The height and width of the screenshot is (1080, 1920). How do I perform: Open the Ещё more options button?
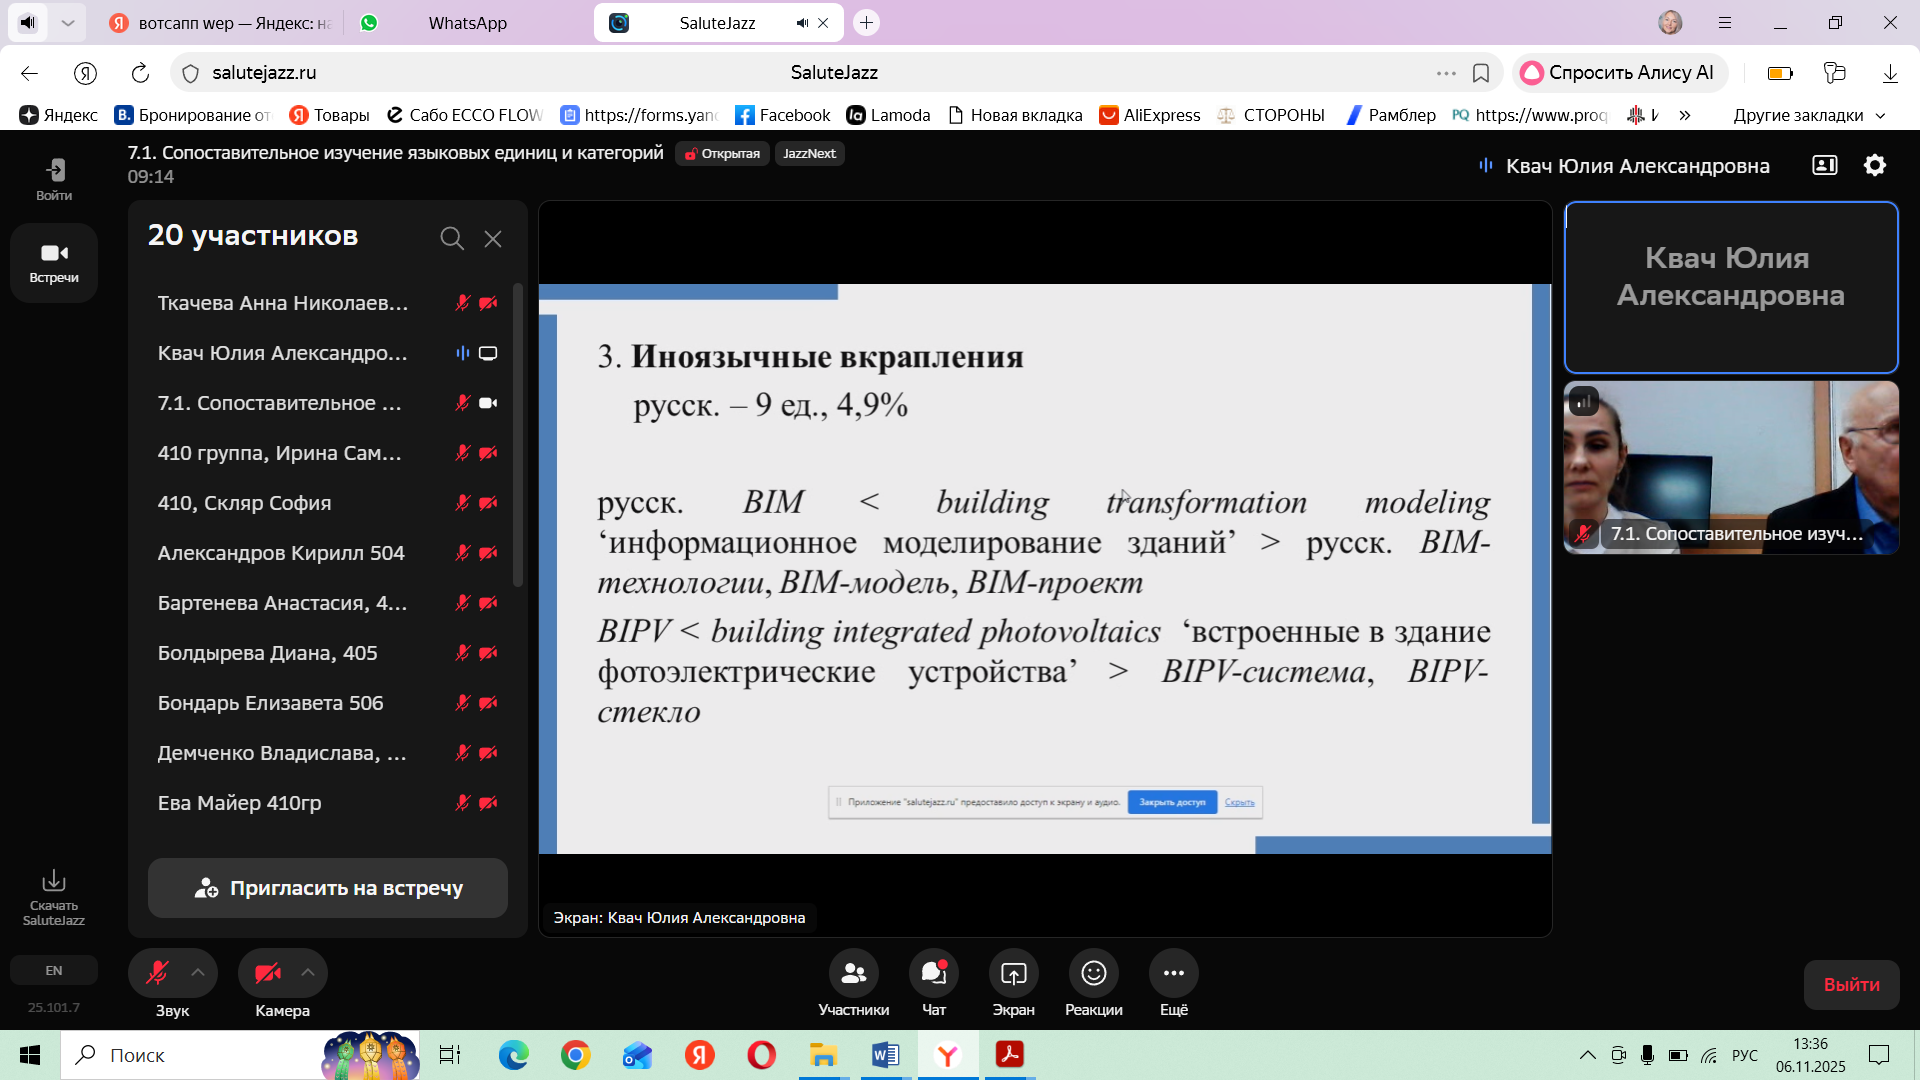pyautogui.click(x=1173, y=973)
